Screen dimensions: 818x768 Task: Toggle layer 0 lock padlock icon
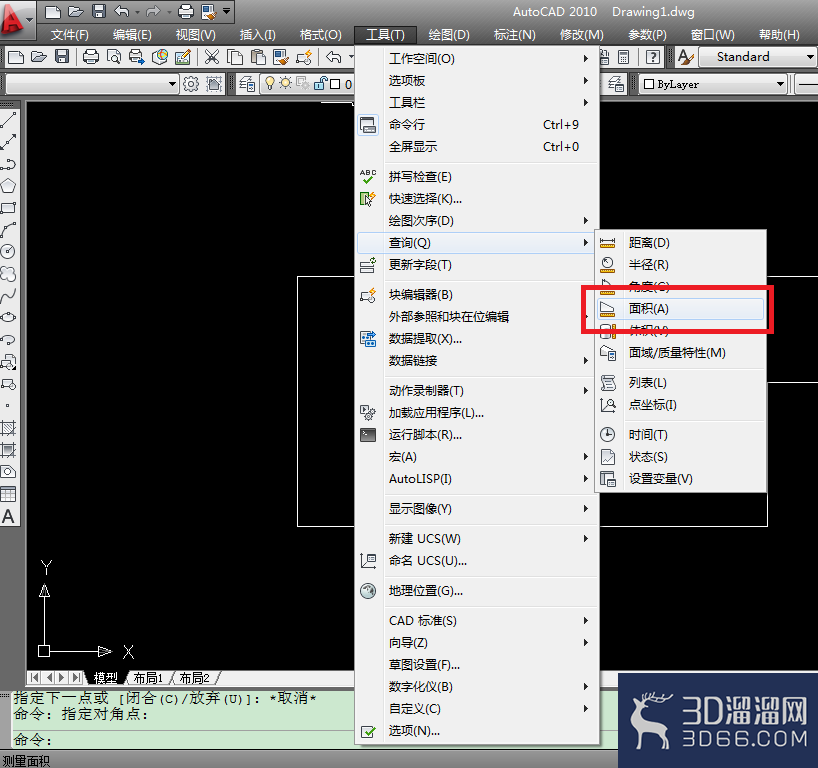coord(320,83)
